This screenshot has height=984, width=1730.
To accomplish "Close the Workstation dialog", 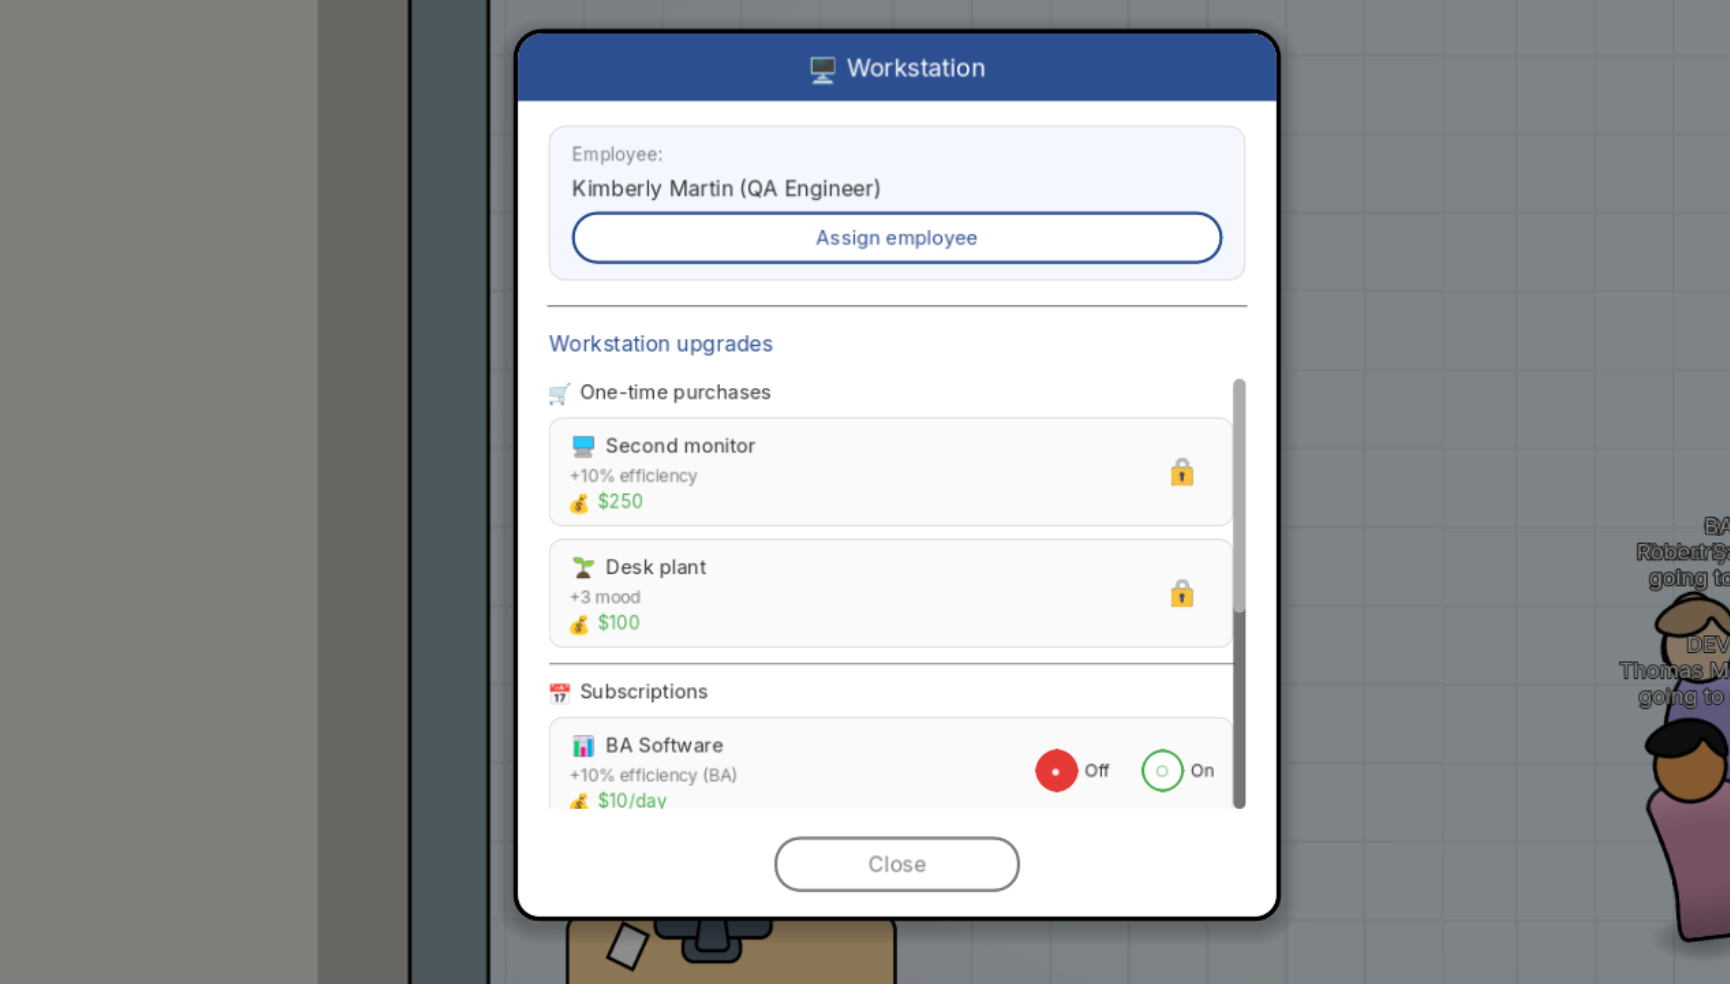I will pyautogui.click(x=897, y=864).
